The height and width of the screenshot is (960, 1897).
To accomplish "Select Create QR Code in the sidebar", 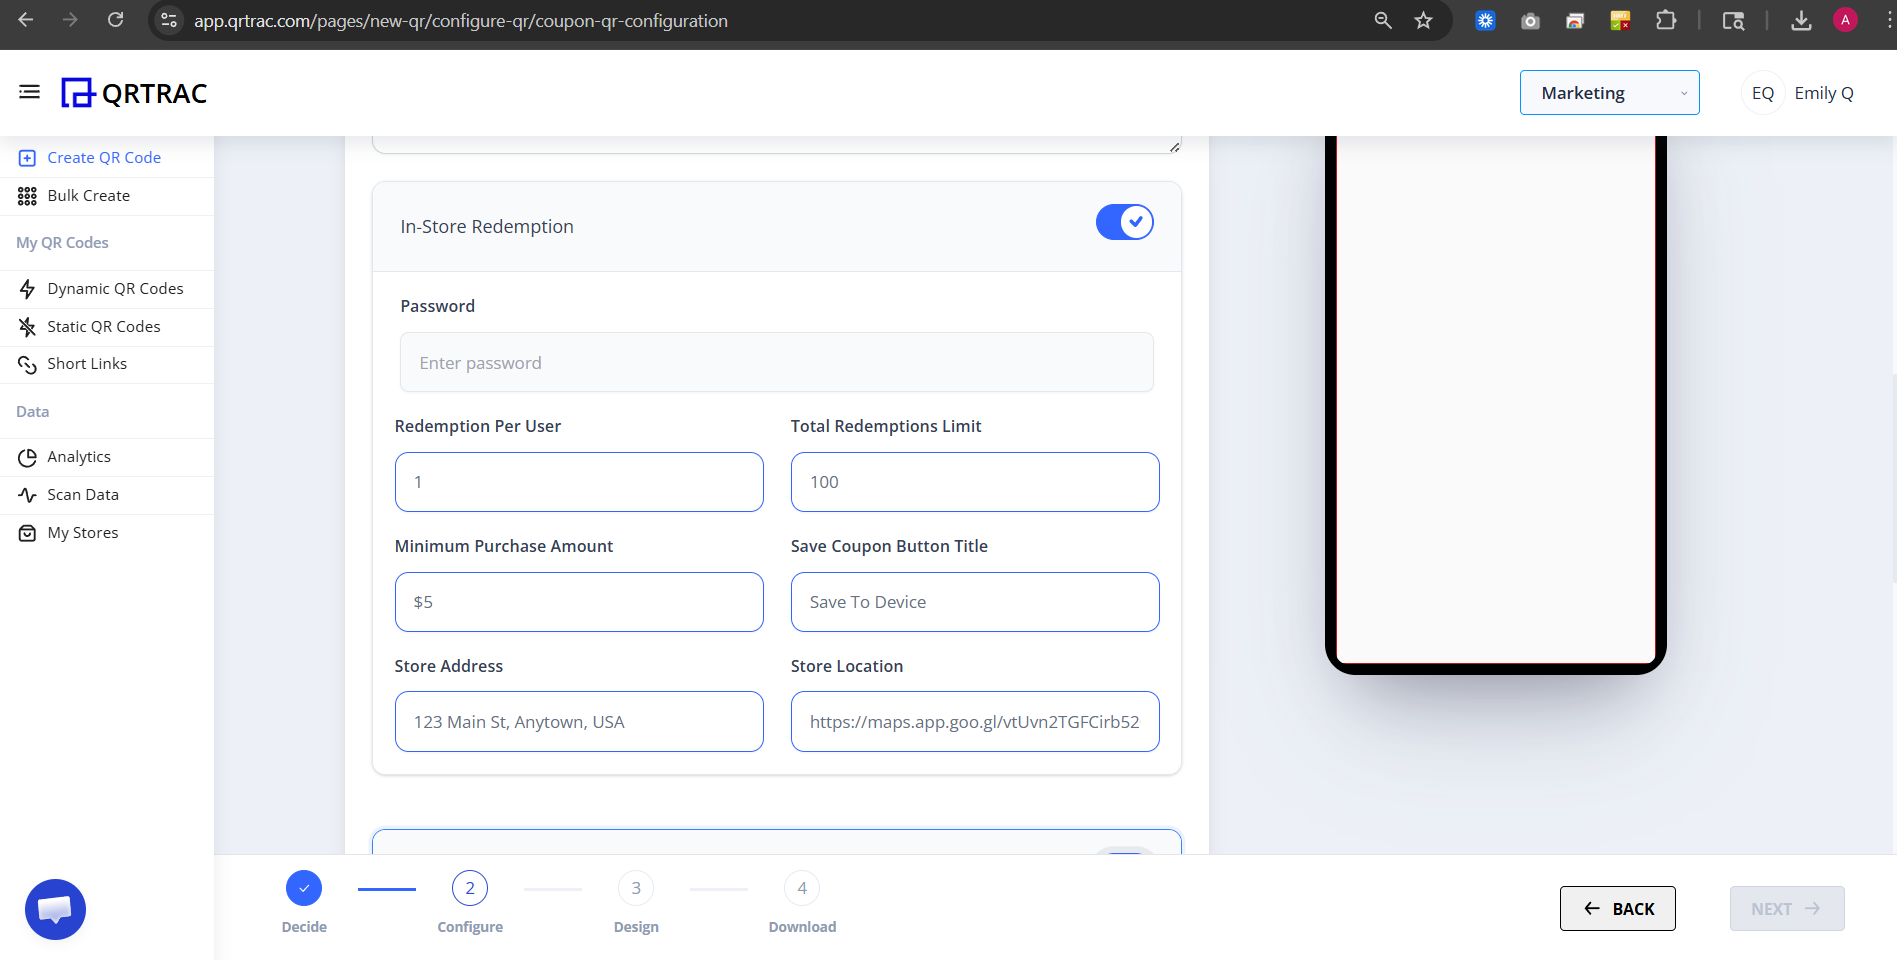I will (x=104, y=157).
